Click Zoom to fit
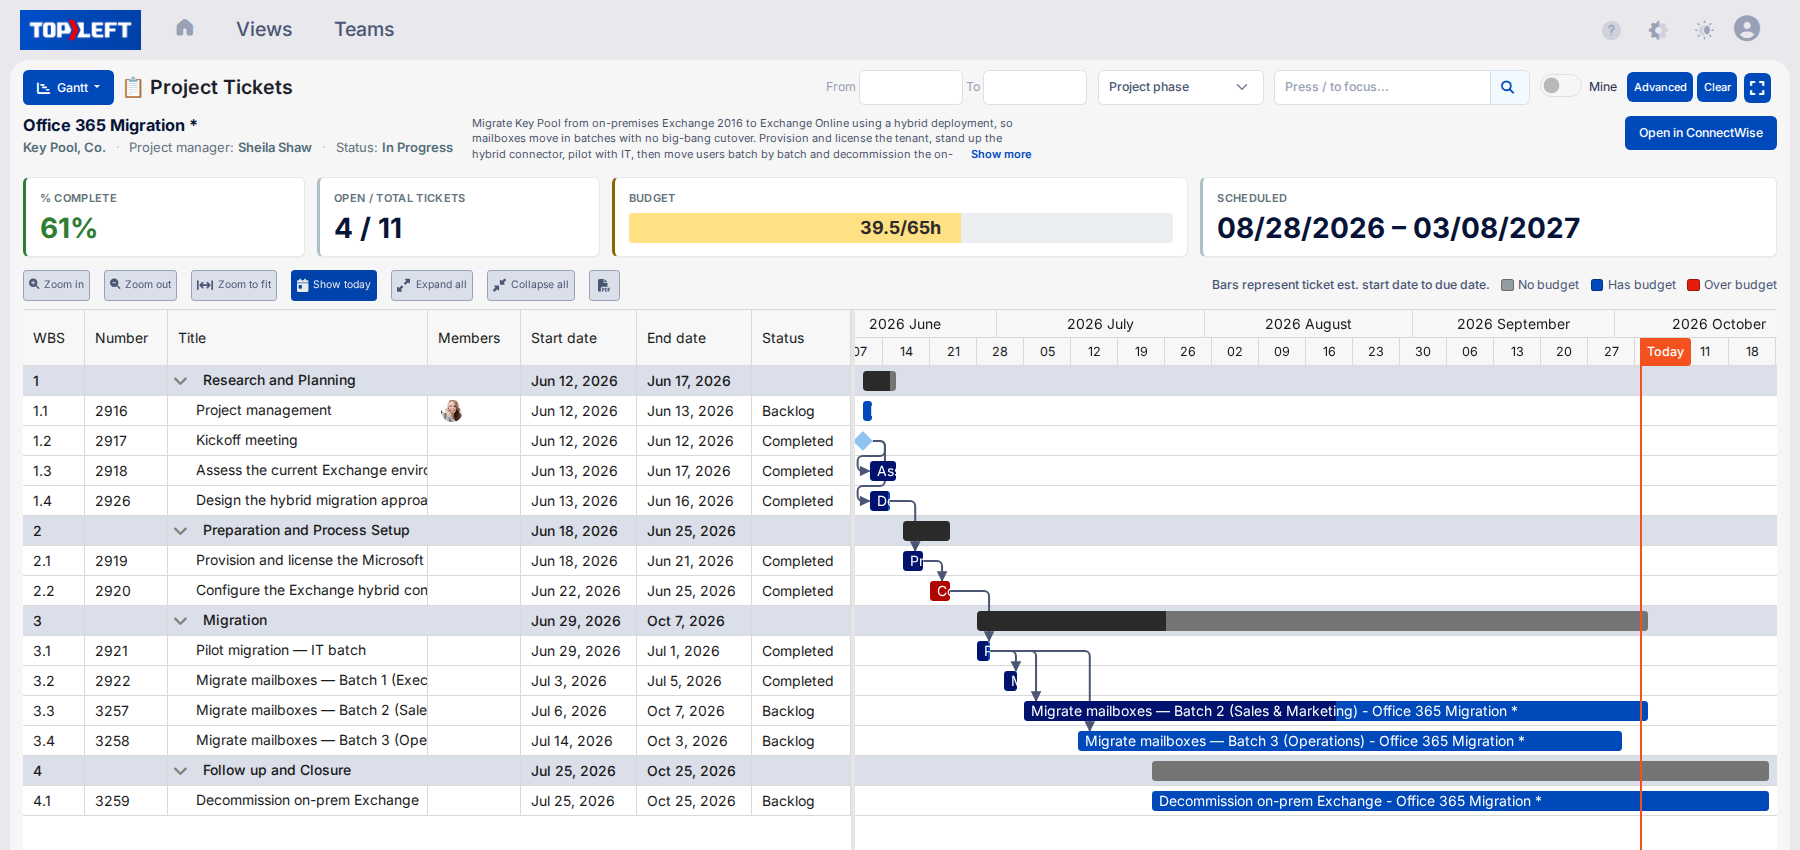This screenshot has height=850, width=1800. coord(234,285)
